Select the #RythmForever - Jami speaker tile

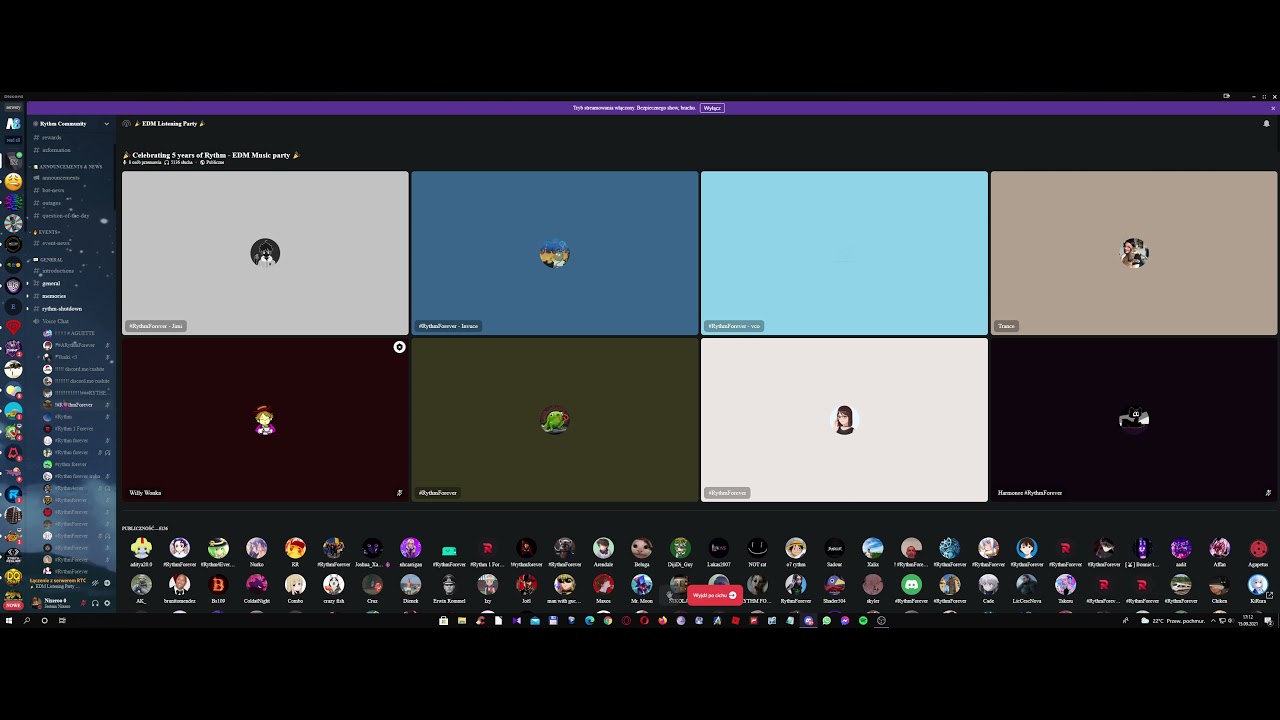click(265, 253)
